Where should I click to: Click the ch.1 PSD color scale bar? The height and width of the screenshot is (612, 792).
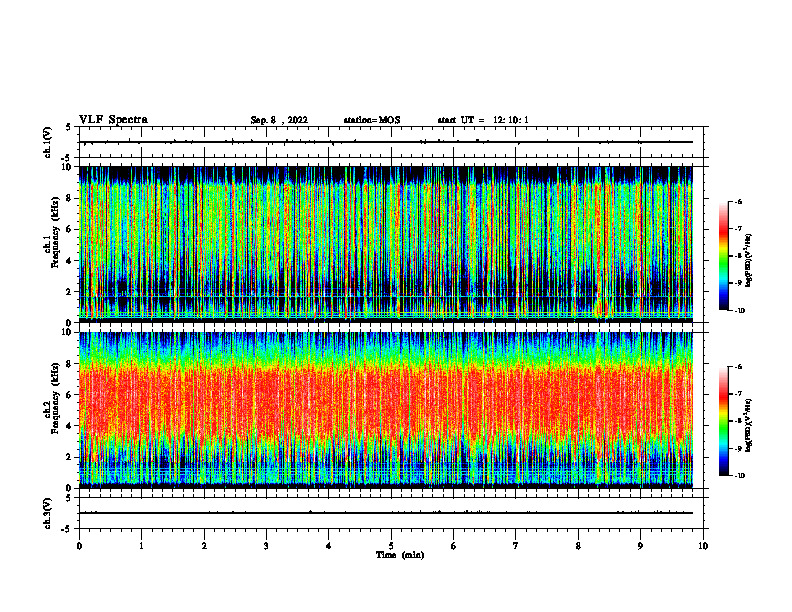click(x=723, y=256)
